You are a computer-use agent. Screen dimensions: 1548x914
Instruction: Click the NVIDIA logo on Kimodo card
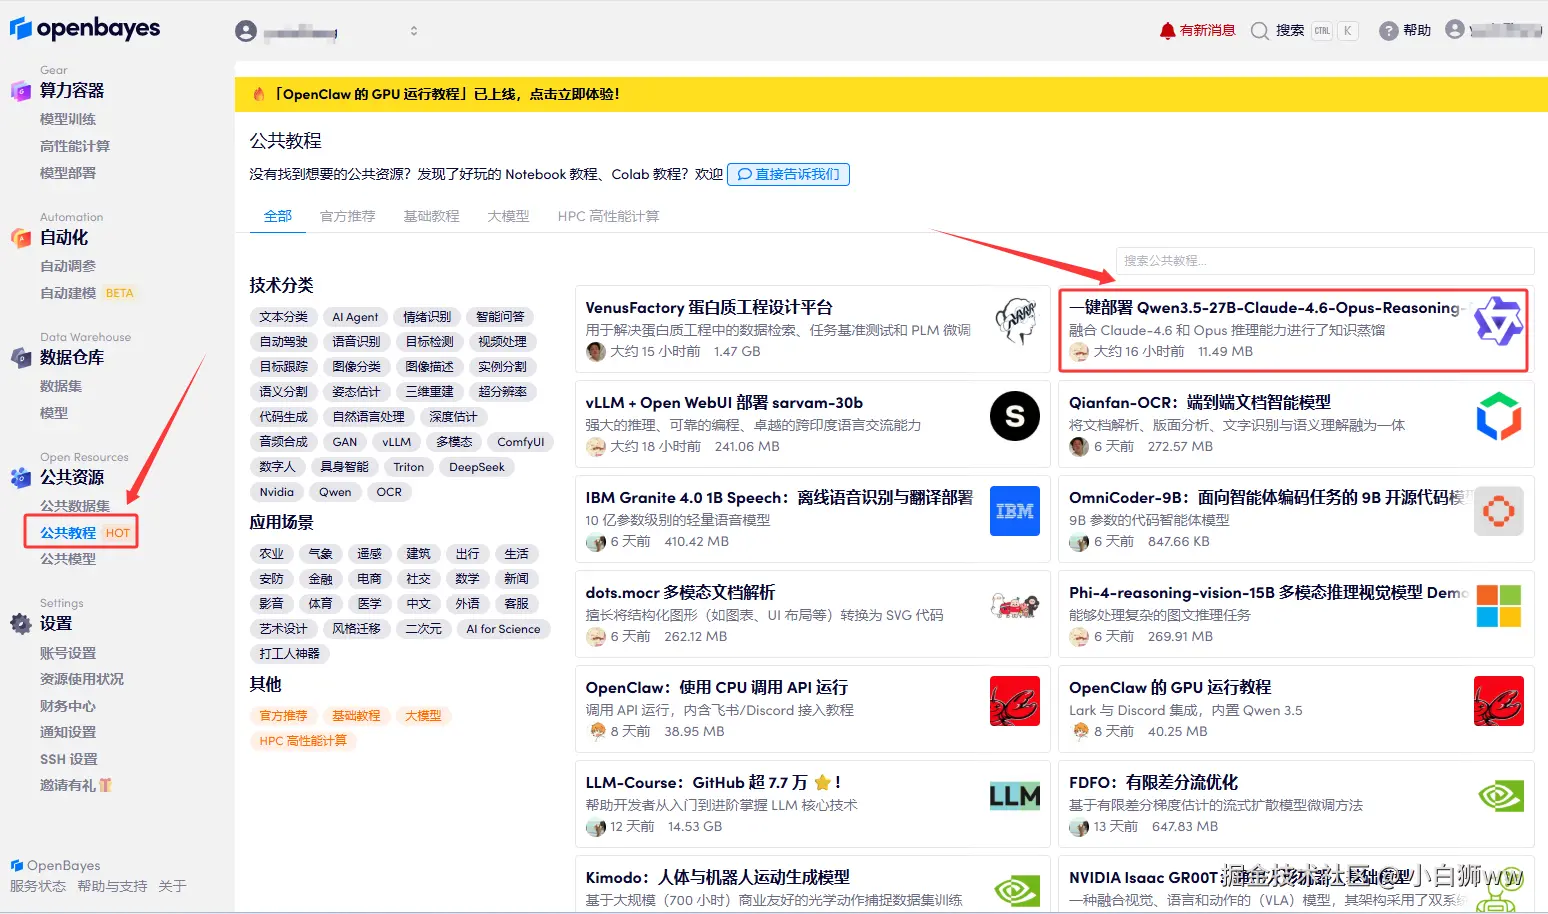point(1015,889)
